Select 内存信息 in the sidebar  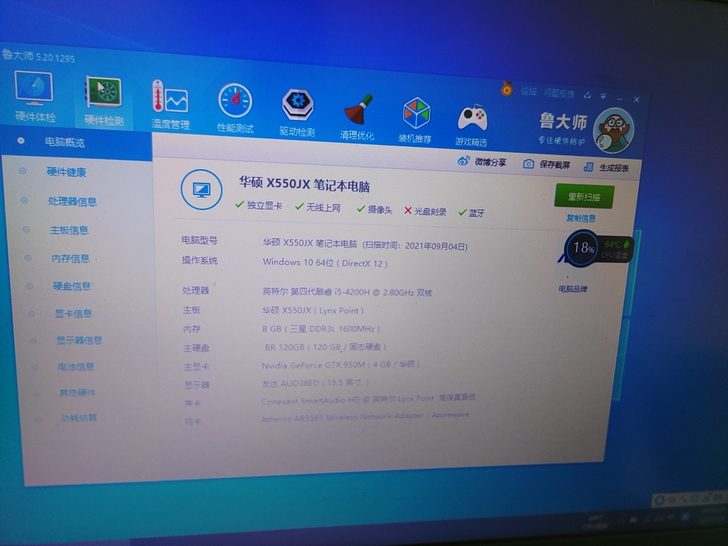point(71,258)
